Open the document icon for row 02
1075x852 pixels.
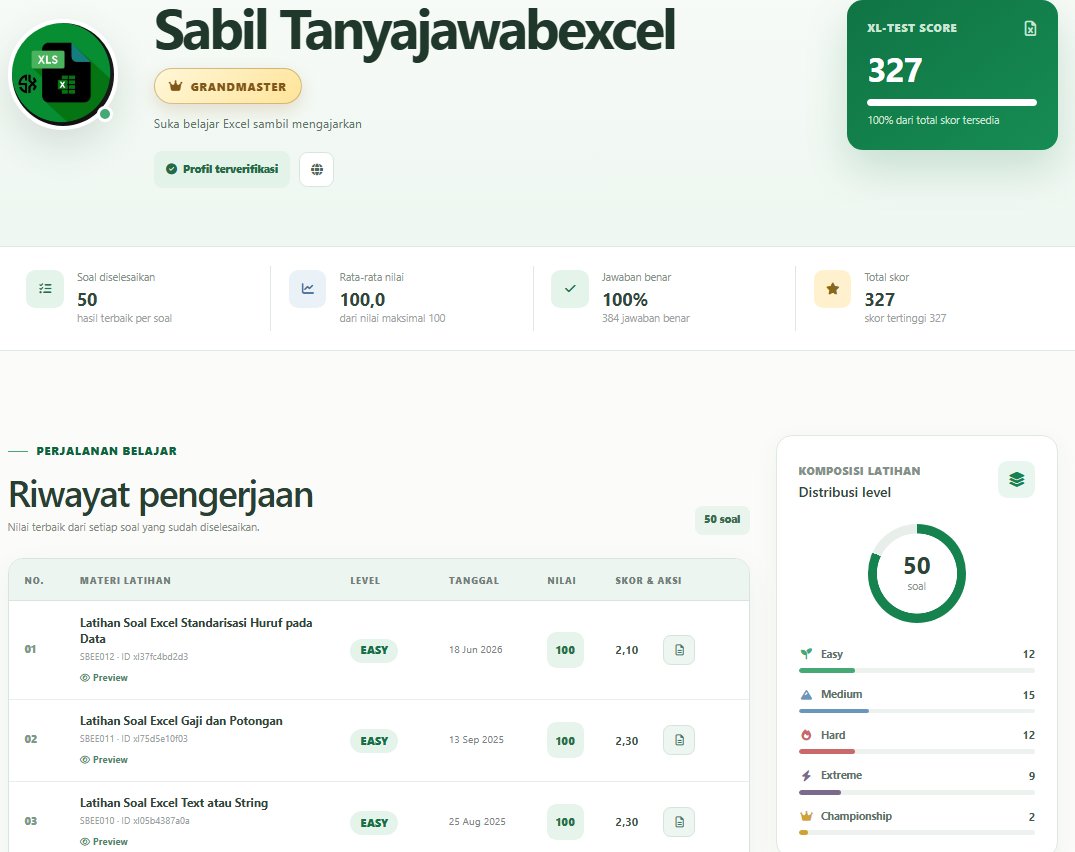point(679,740)
